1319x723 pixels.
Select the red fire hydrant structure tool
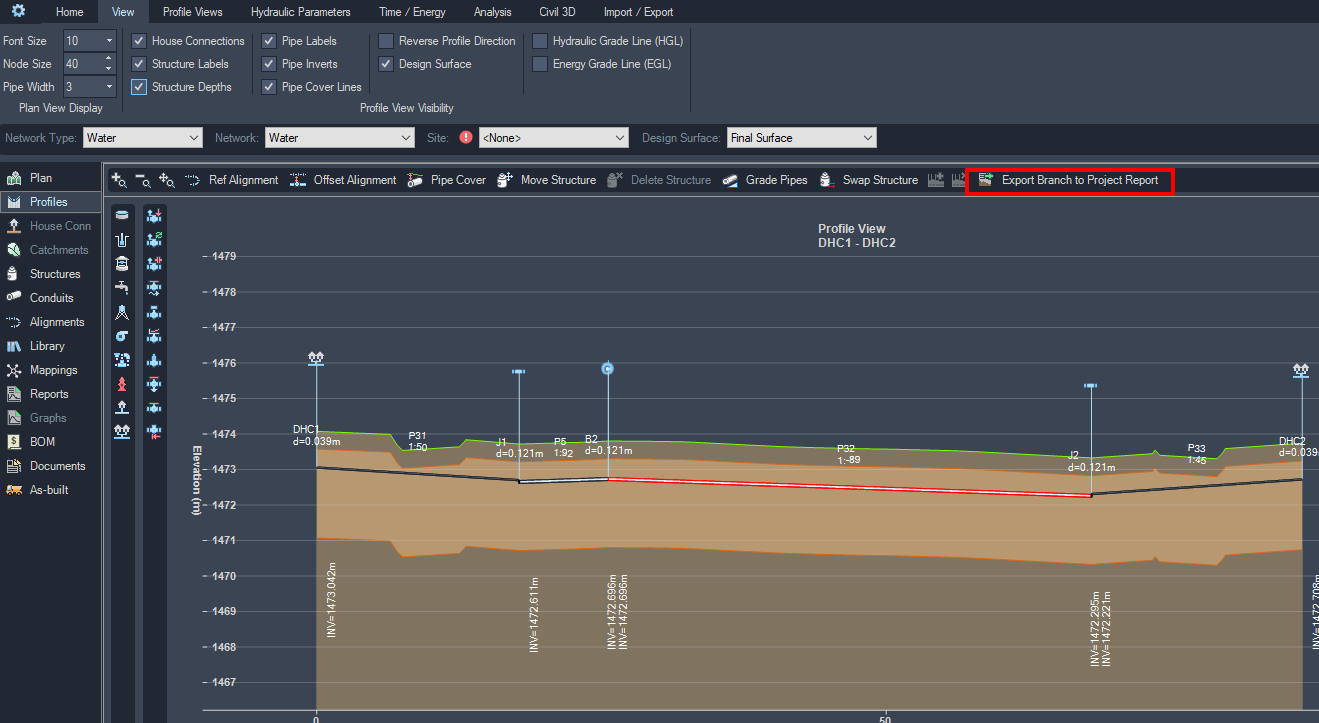pyautogui.click(x=122, y=384)
